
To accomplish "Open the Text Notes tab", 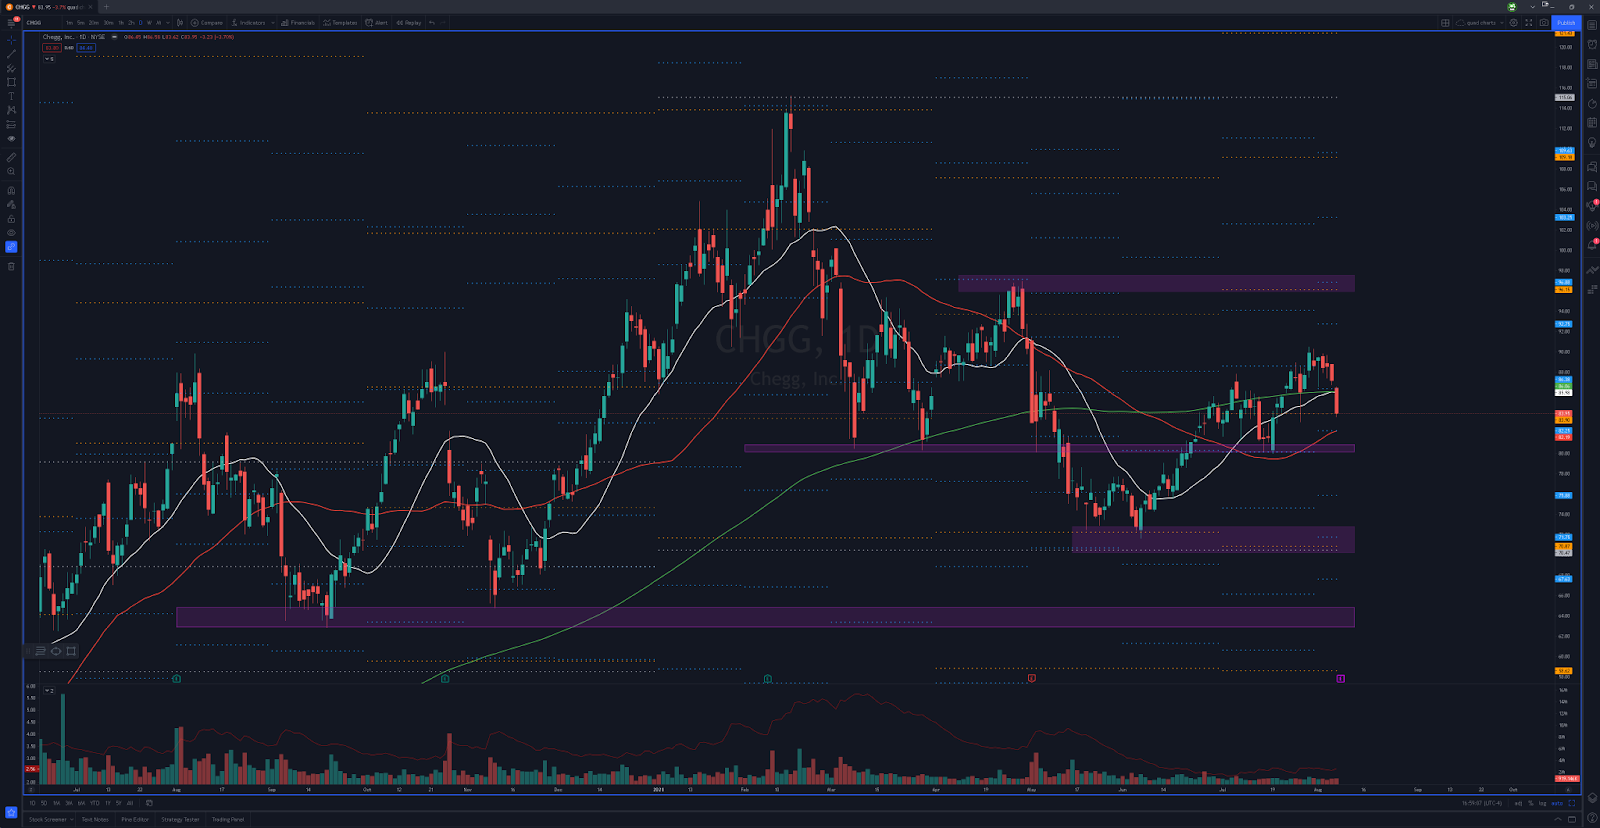I will pyautogui.click(x=95, y=819).
